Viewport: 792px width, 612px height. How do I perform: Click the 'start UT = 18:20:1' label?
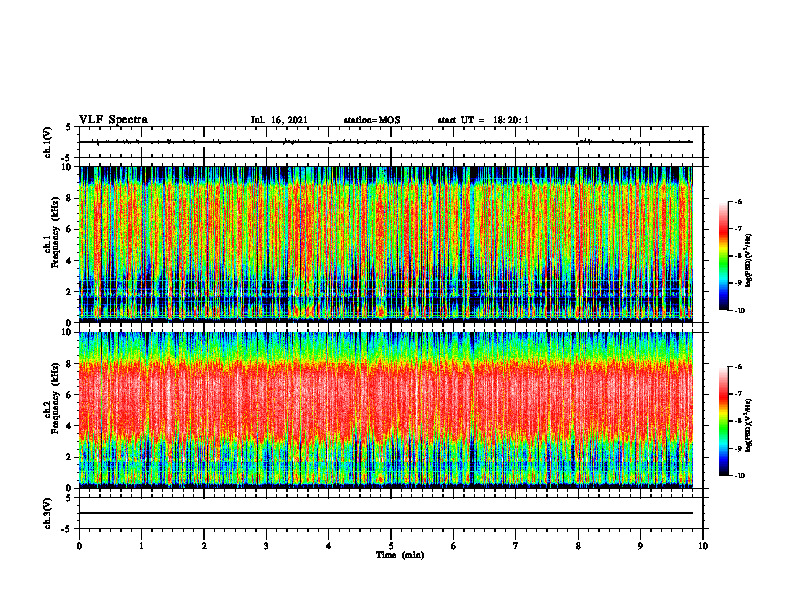(483, 120)
